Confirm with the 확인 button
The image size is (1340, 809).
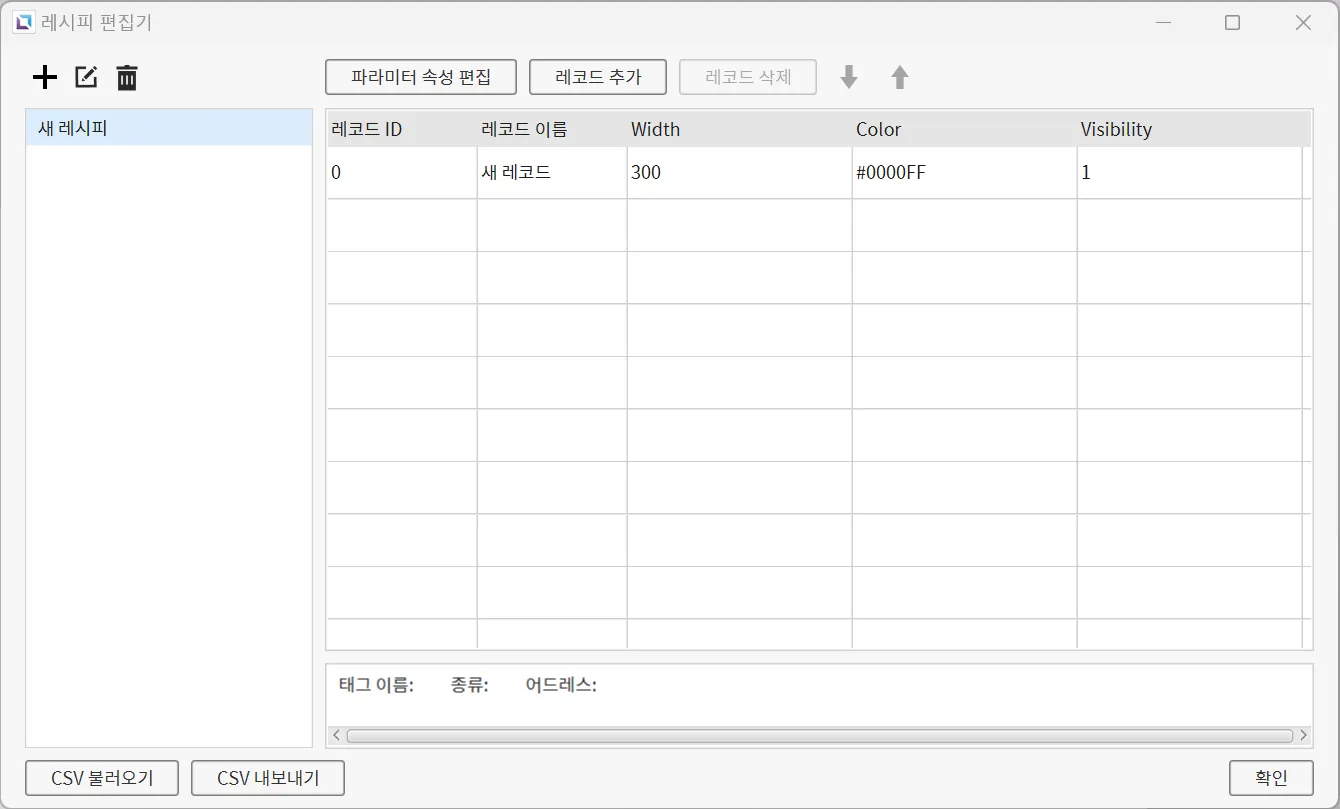1271,778
